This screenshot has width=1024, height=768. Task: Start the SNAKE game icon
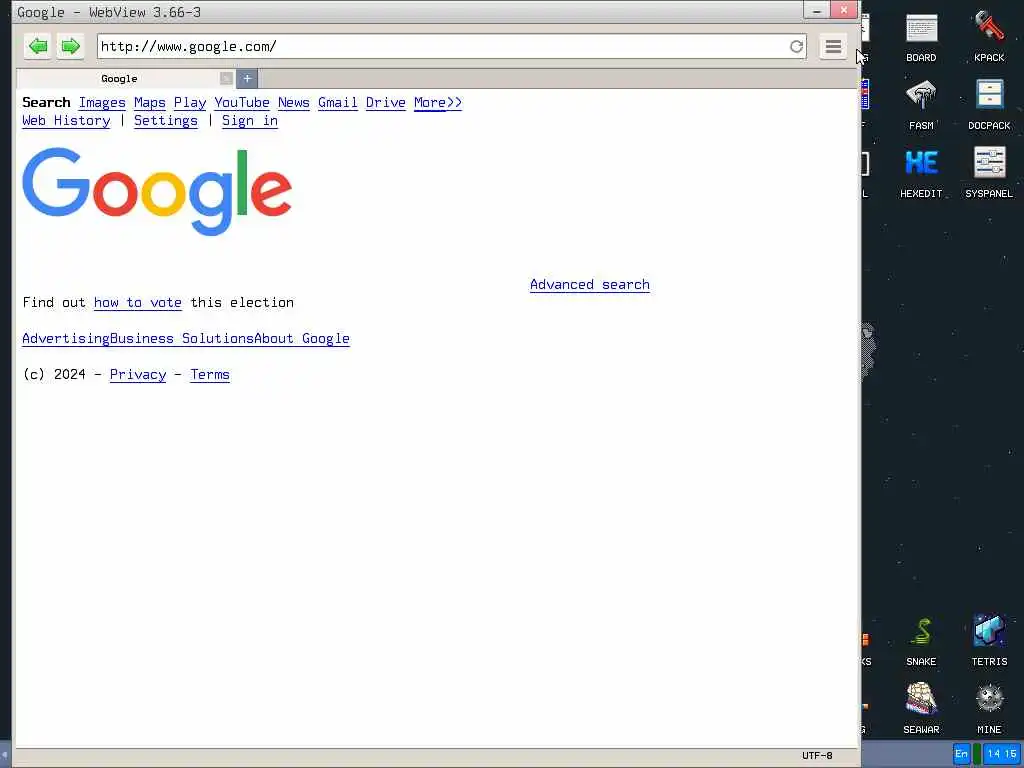tap(921, 642)
